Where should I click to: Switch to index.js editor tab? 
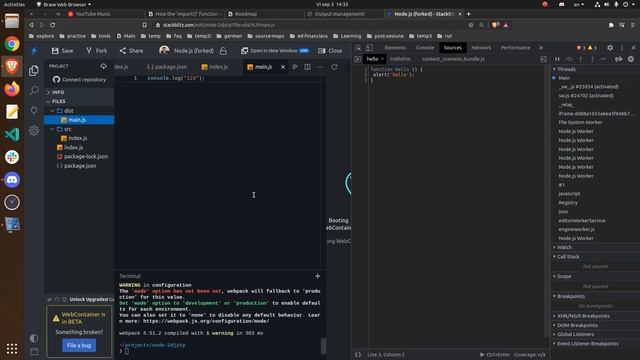pos(215,67)
